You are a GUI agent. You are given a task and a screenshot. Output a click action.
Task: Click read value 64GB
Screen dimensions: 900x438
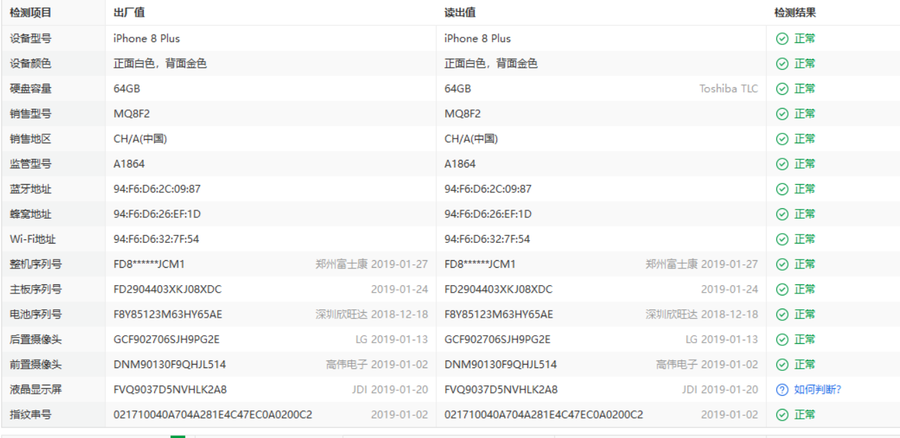(457, 89)
